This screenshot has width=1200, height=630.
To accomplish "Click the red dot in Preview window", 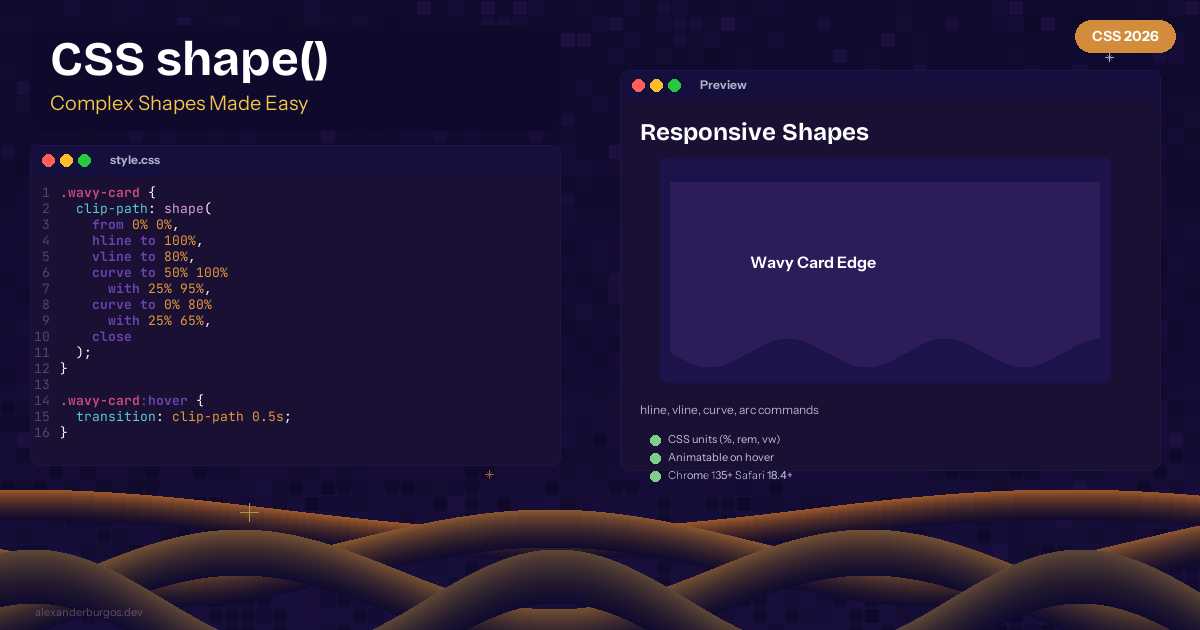I will pyautogui.click(x=638, y=85).
